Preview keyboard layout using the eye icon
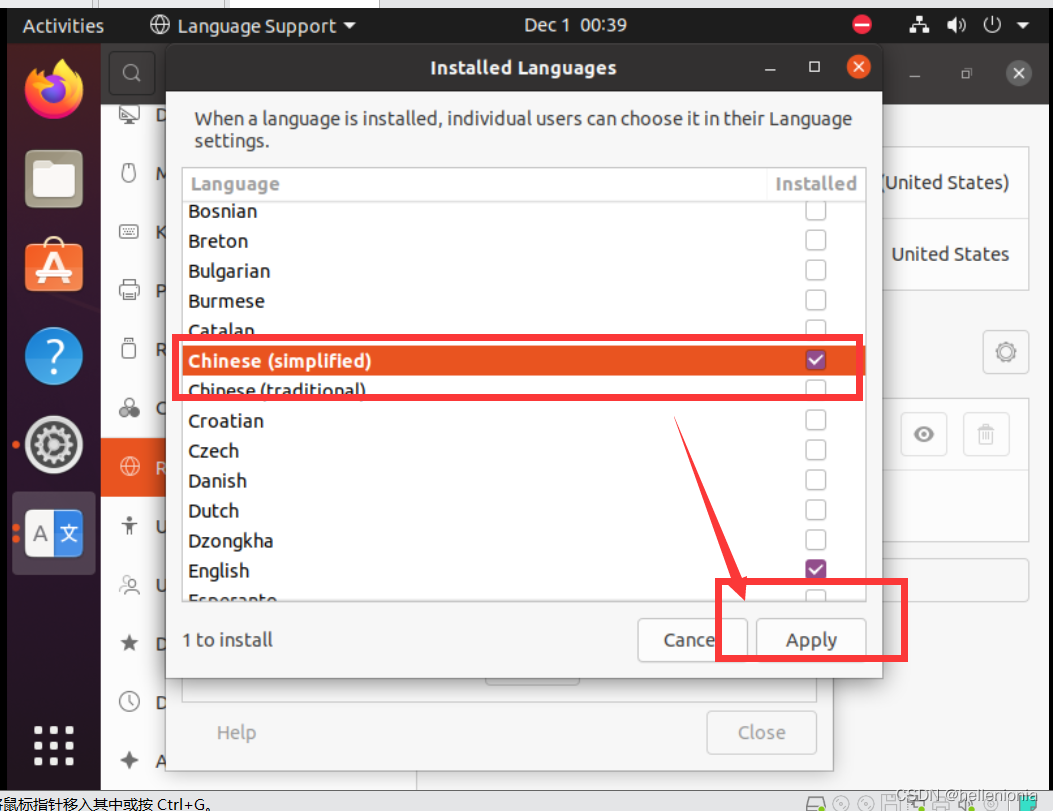The width and height of the screenshot is (1053, 811). pyautogui.click(x=923, y=434)
